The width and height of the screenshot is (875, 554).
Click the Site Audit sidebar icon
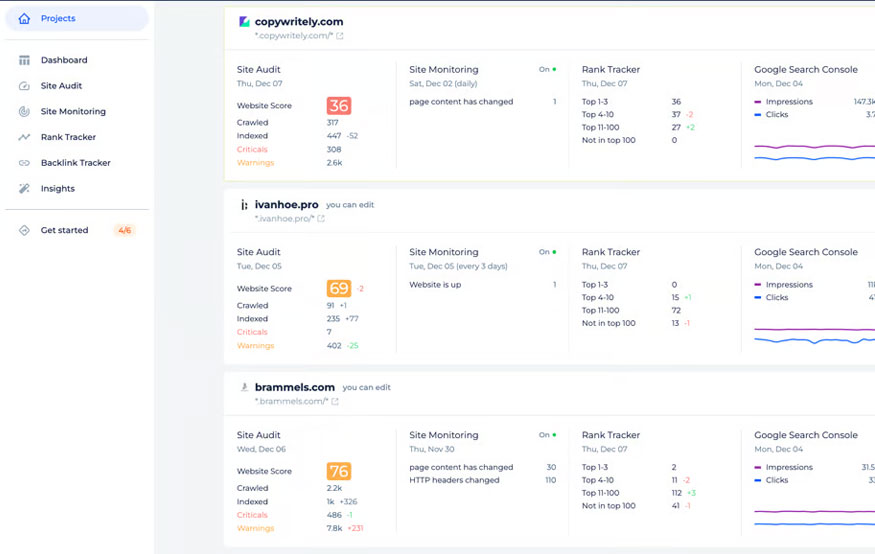tap(24, 86)
